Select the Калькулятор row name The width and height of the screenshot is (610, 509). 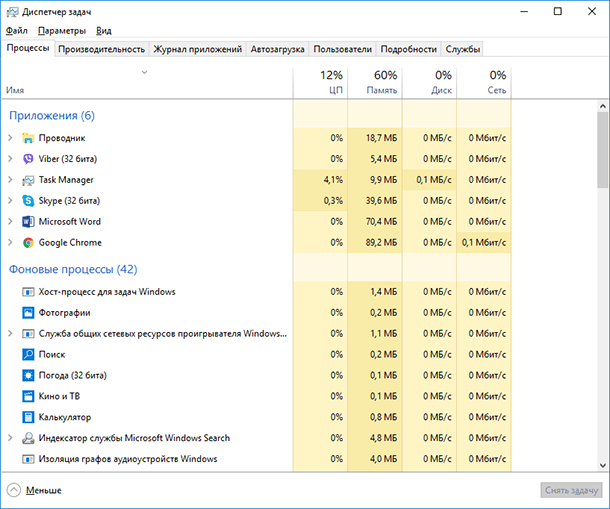pyautogui.click(x=65, y=417)
